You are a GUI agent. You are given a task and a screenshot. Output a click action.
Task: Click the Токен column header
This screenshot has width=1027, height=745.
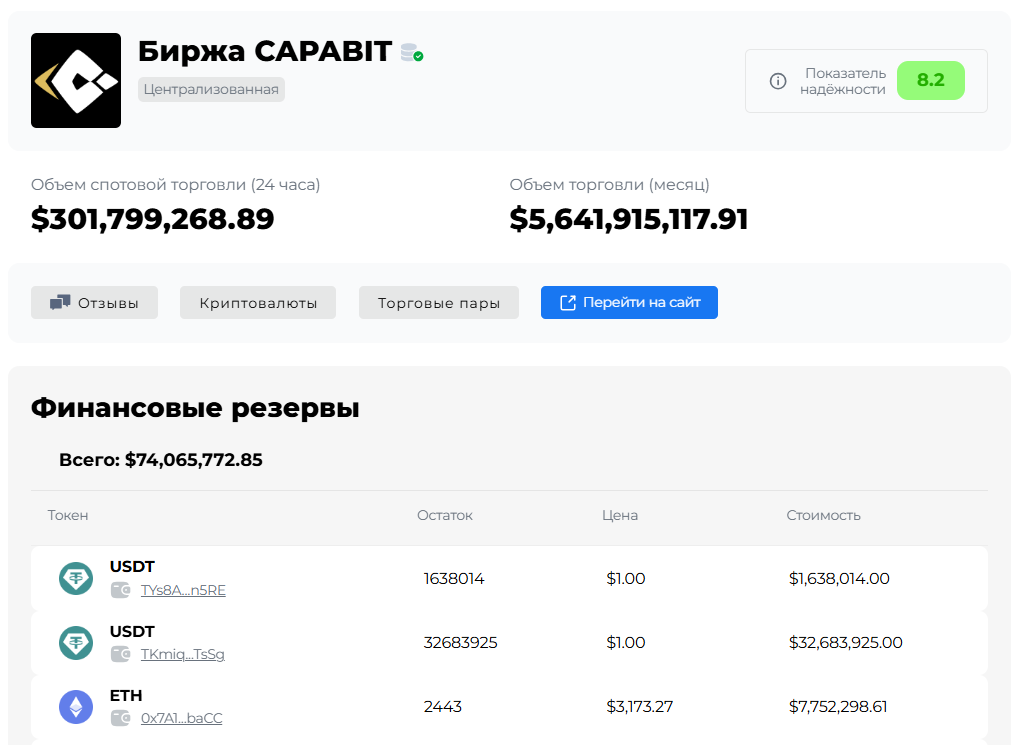(x=68, y=516)
